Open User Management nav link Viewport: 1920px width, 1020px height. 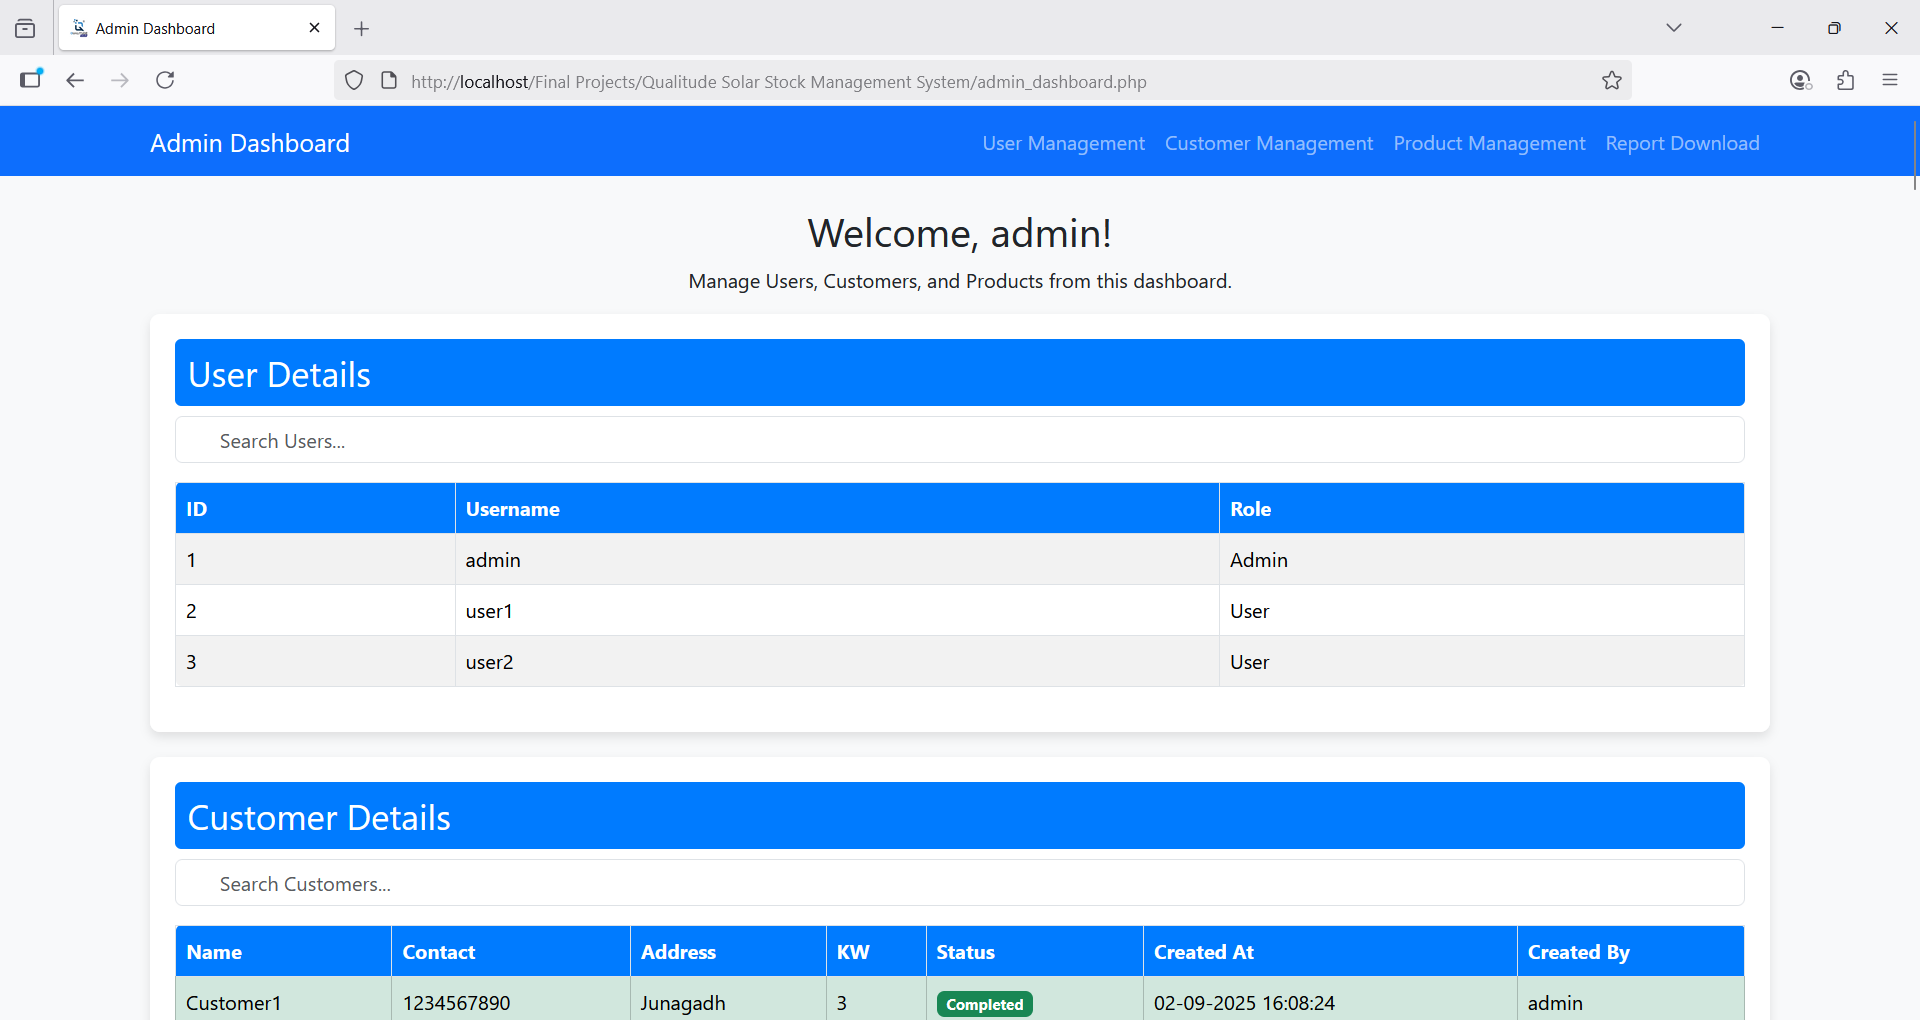pyautogui.click(x=1063, y=143)
